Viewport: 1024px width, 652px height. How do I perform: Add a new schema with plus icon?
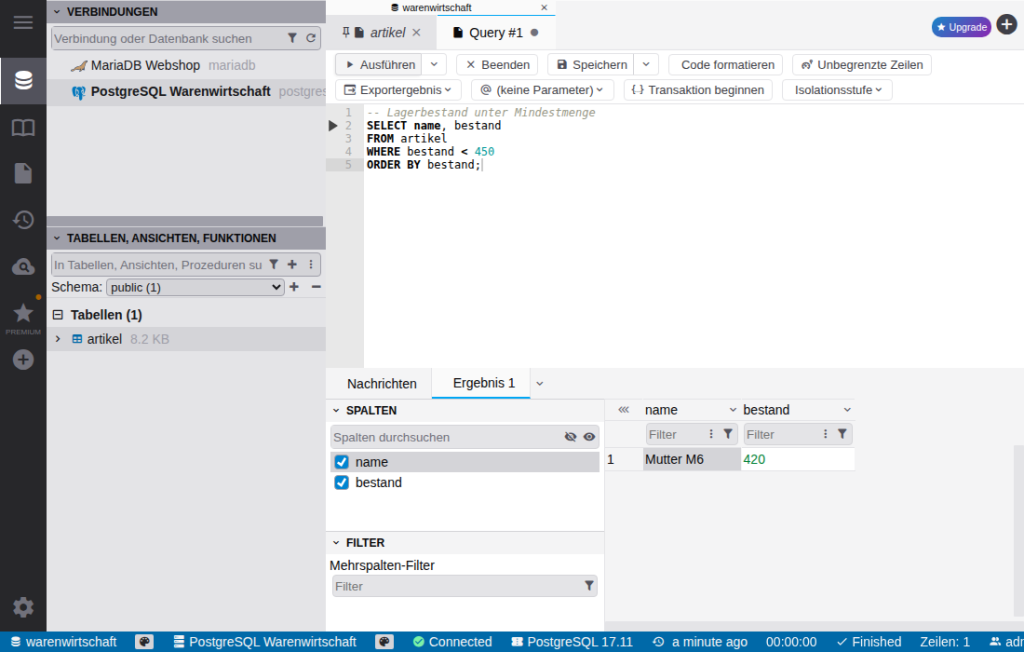295,287
